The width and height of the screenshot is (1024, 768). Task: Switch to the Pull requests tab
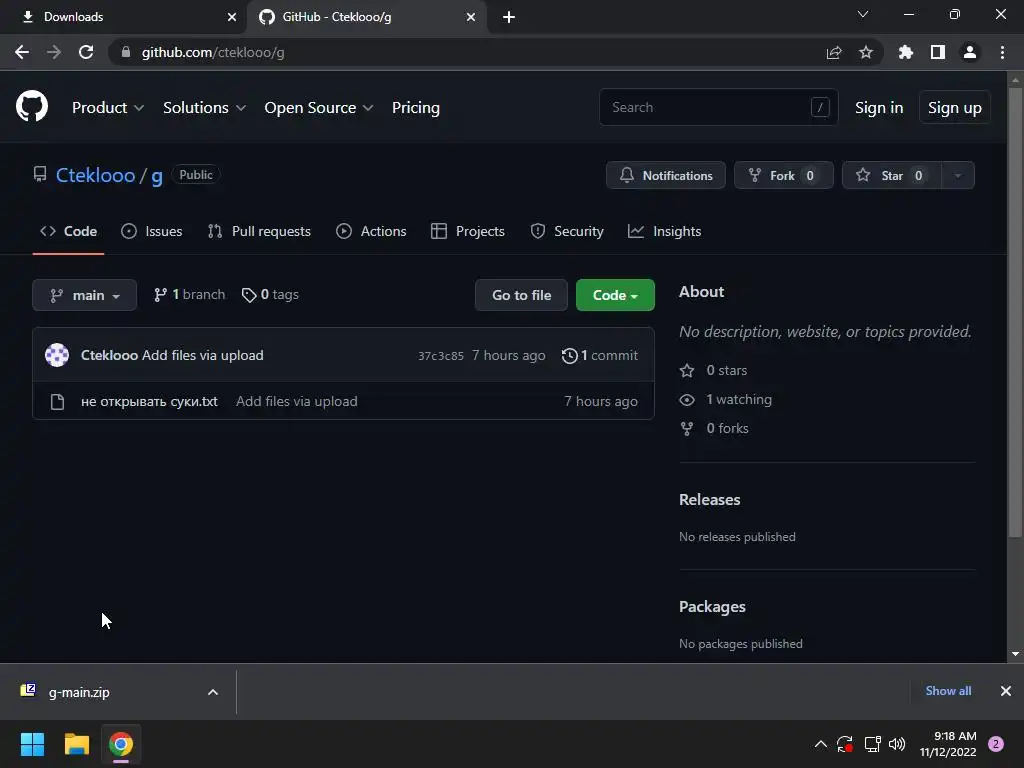[259, 231]
